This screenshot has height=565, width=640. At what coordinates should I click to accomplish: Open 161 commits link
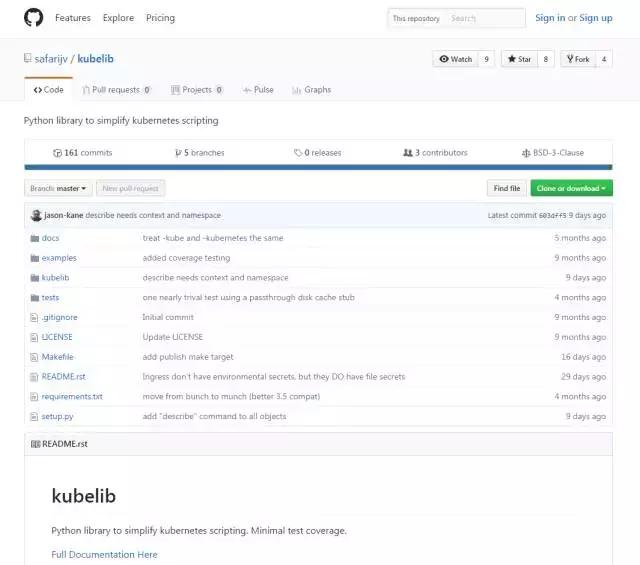point(83,153)
